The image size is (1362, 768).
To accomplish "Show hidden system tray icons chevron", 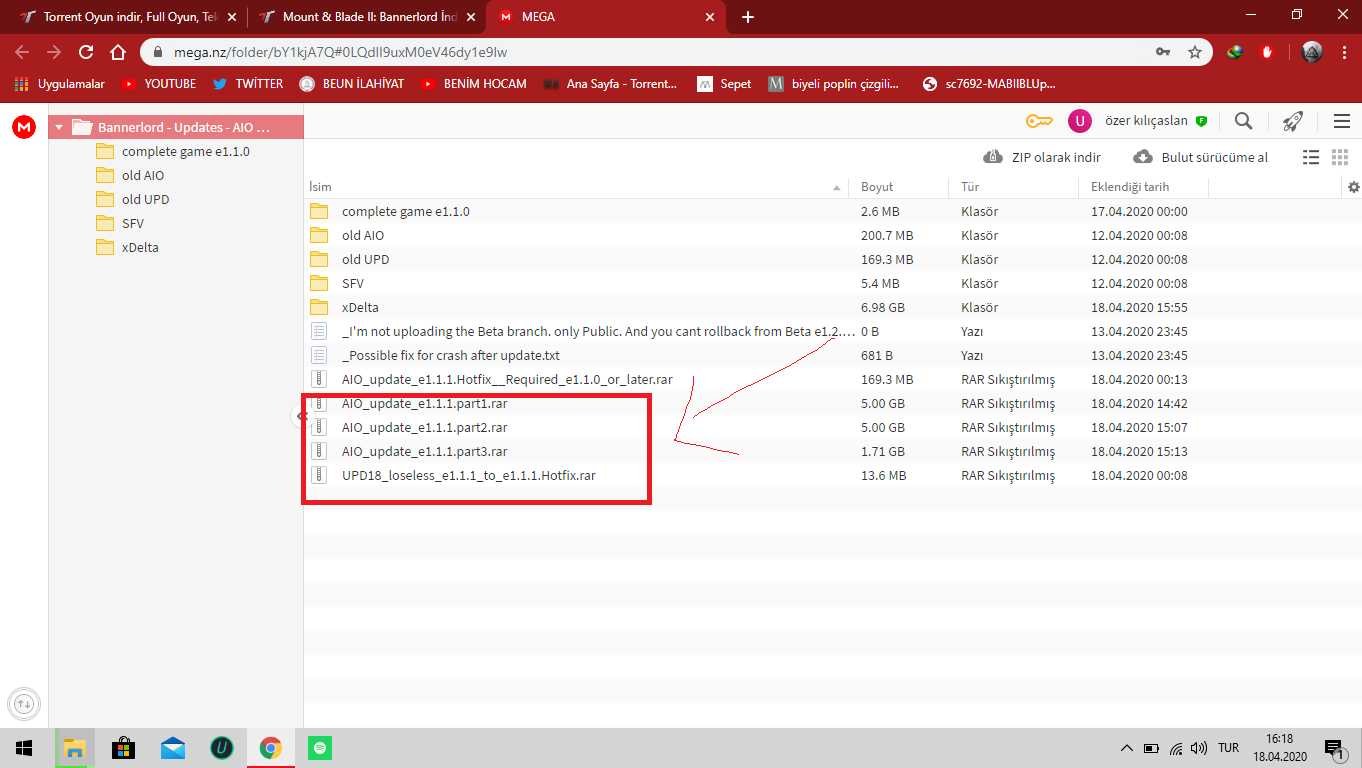I will (x=1126, y=748).
